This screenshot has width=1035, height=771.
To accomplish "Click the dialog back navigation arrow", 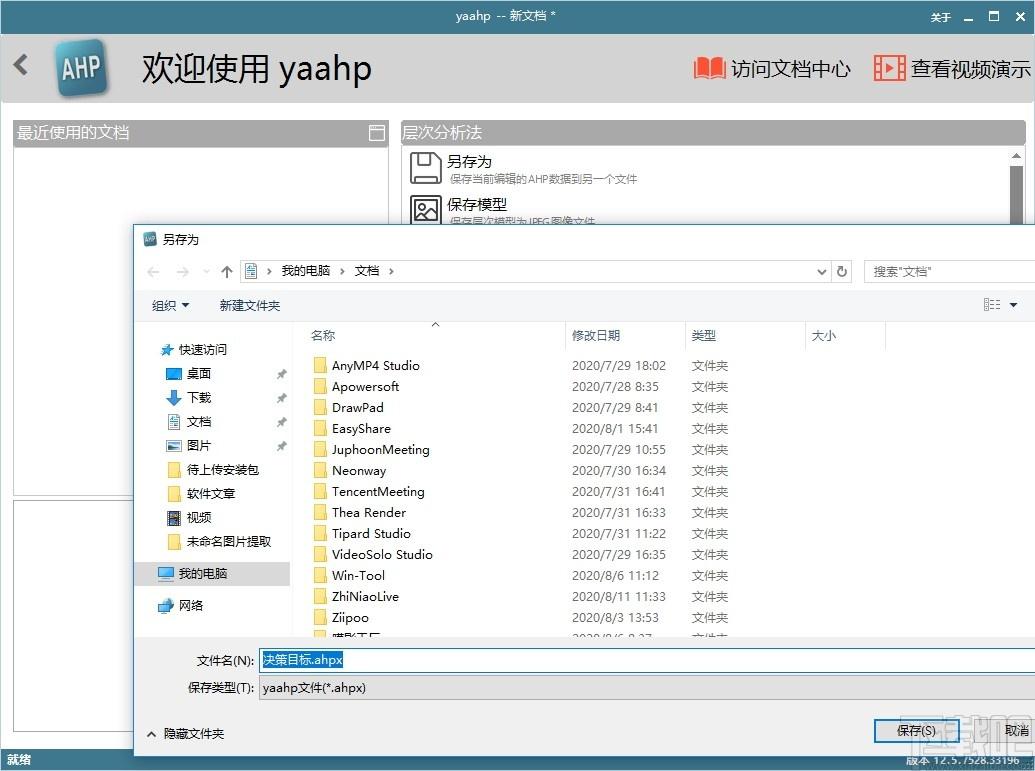I will (153, 271).
